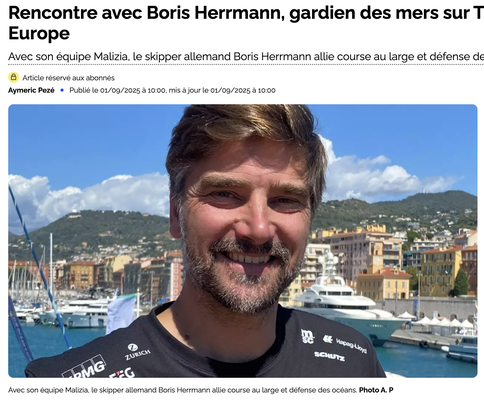Screen dimensions: 484x400
Task: Click the 'Article réservé aux abonnés' label
Action: (68, 78)
